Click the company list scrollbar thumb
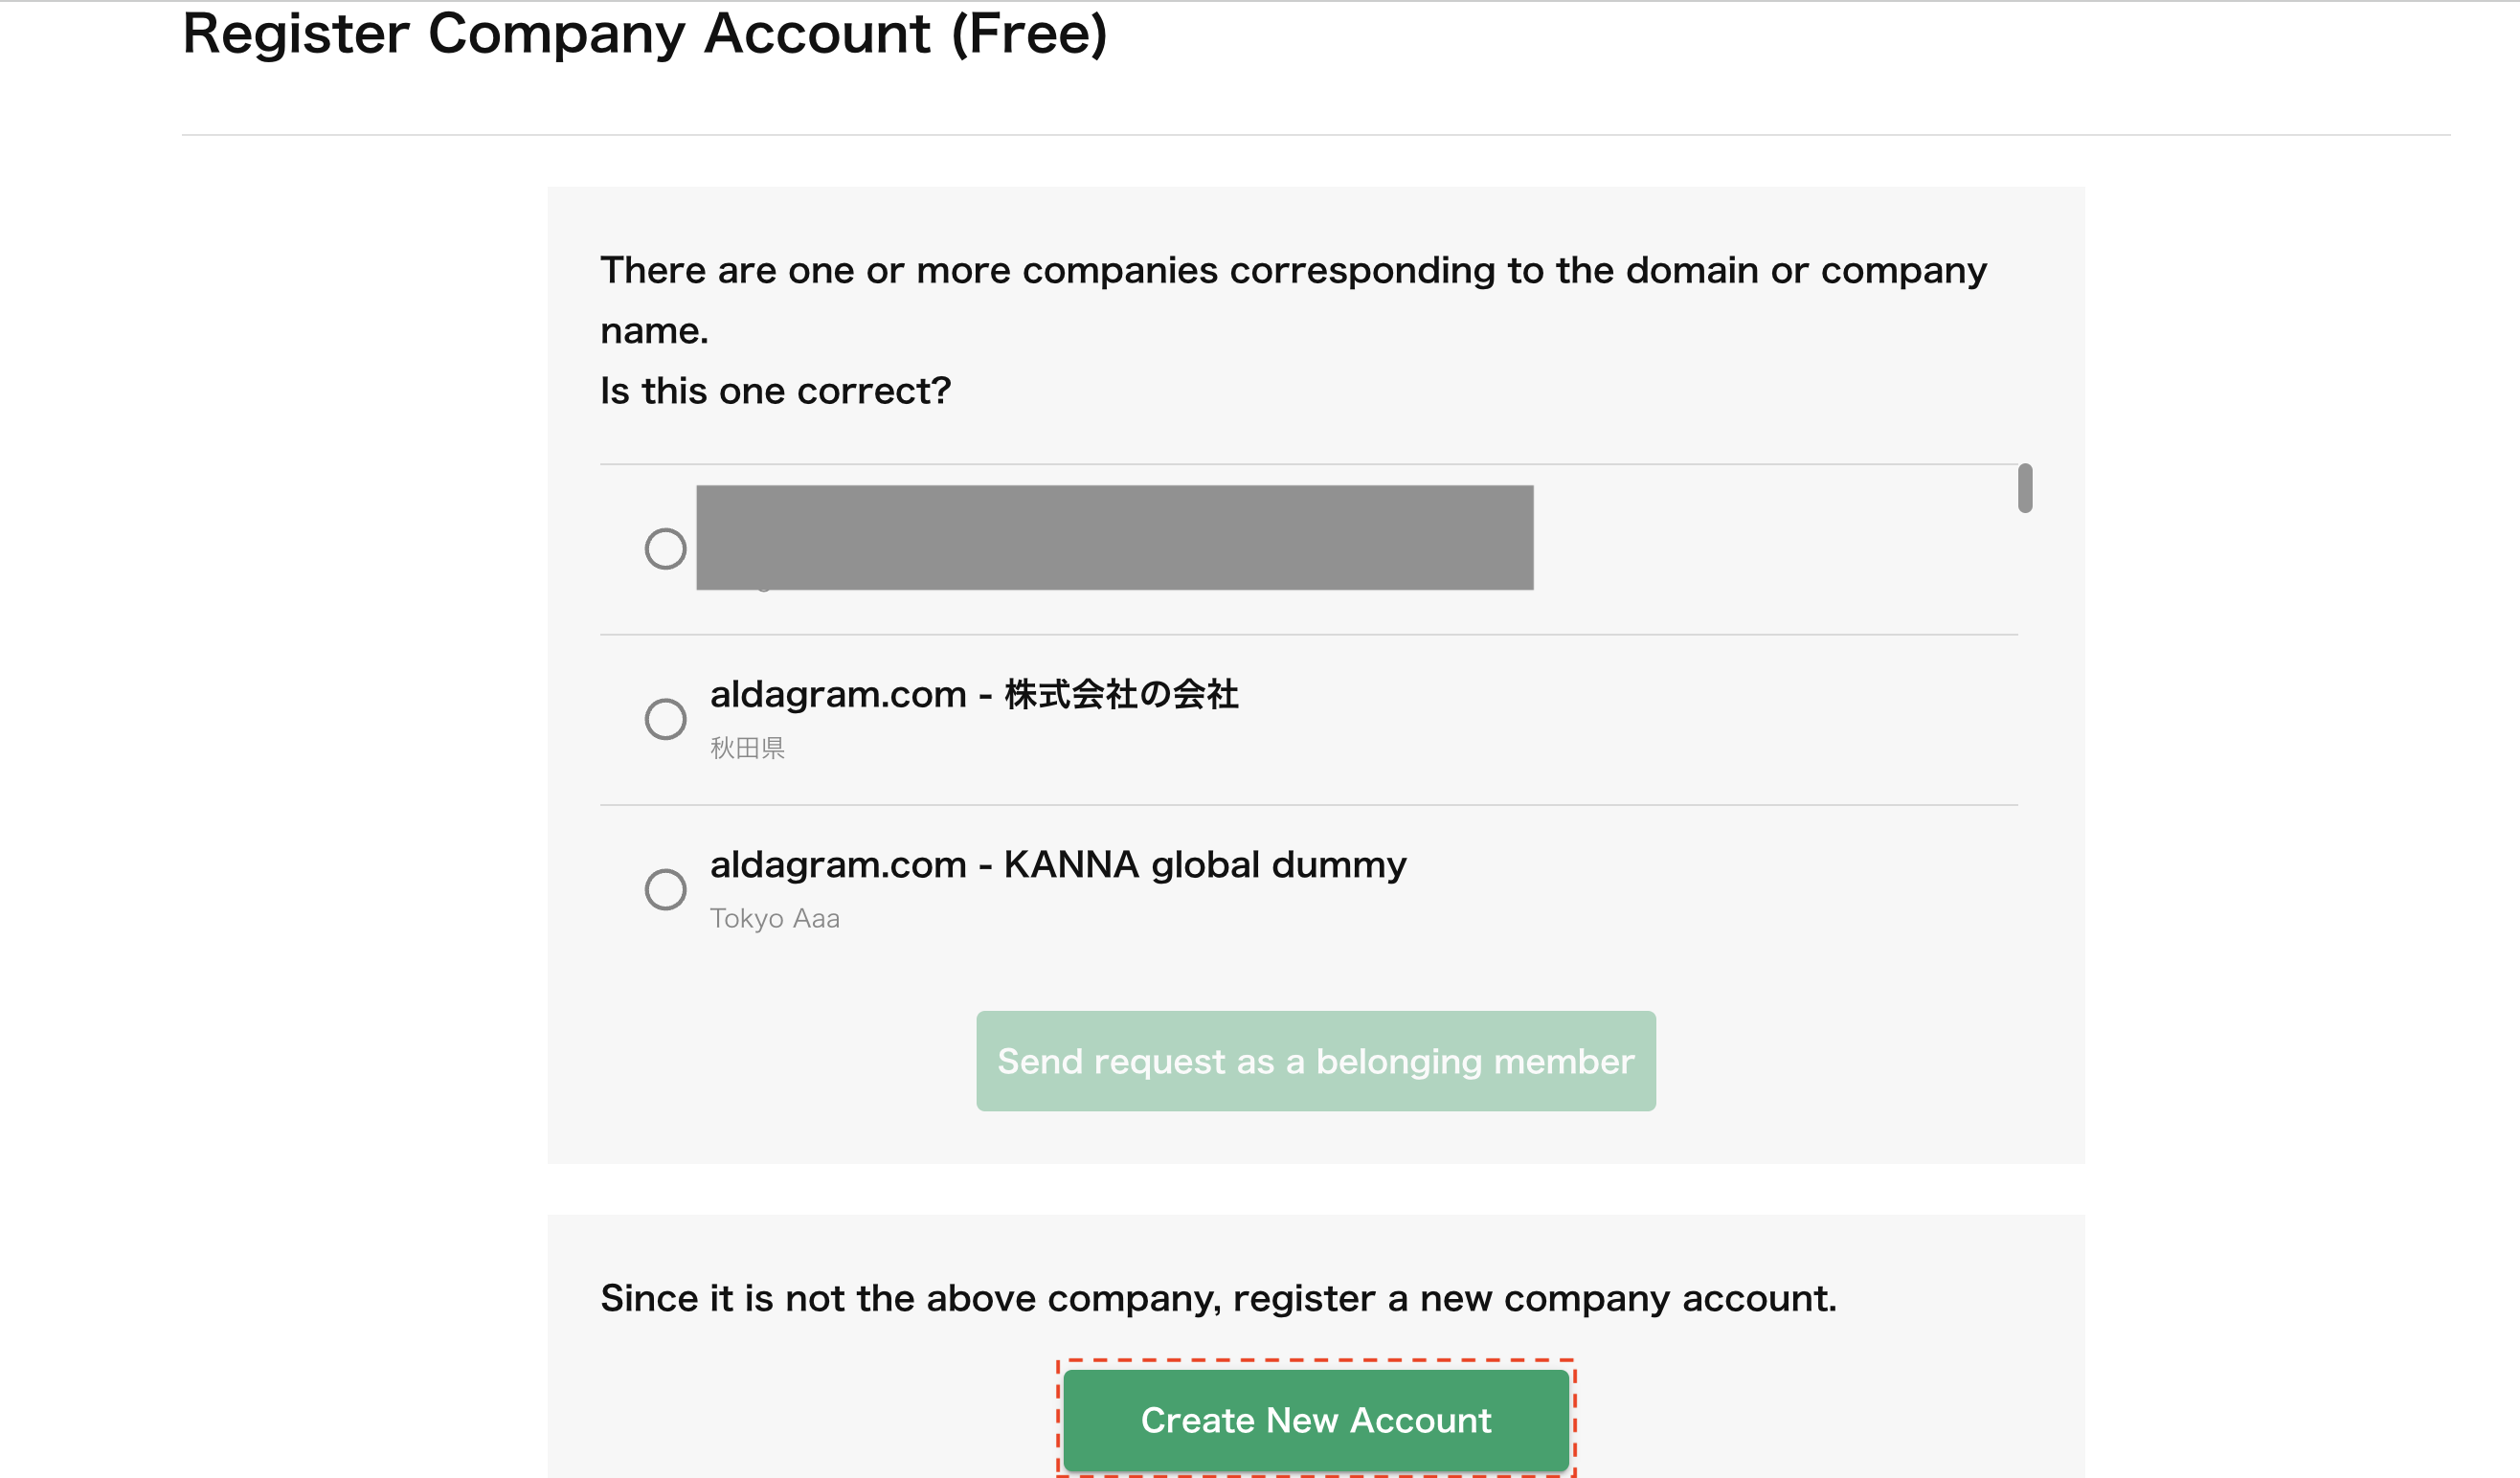The height and width of the screenshot is (1478, 2520). click(2024, 488)
